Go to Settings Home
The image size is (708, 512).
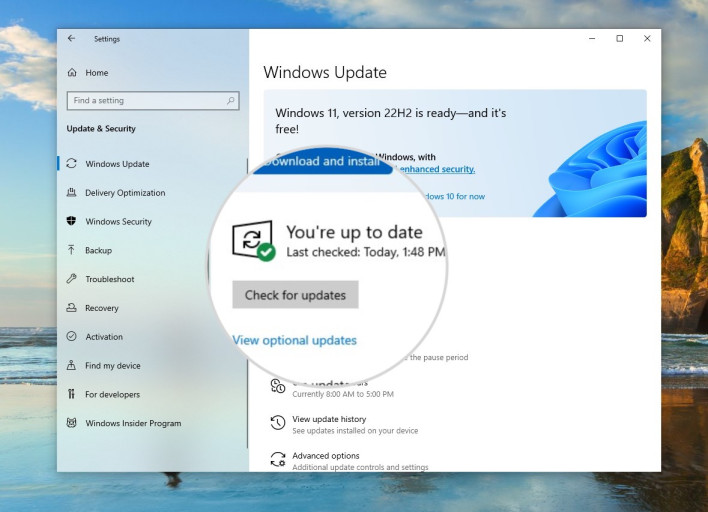[x=152, y=73]
